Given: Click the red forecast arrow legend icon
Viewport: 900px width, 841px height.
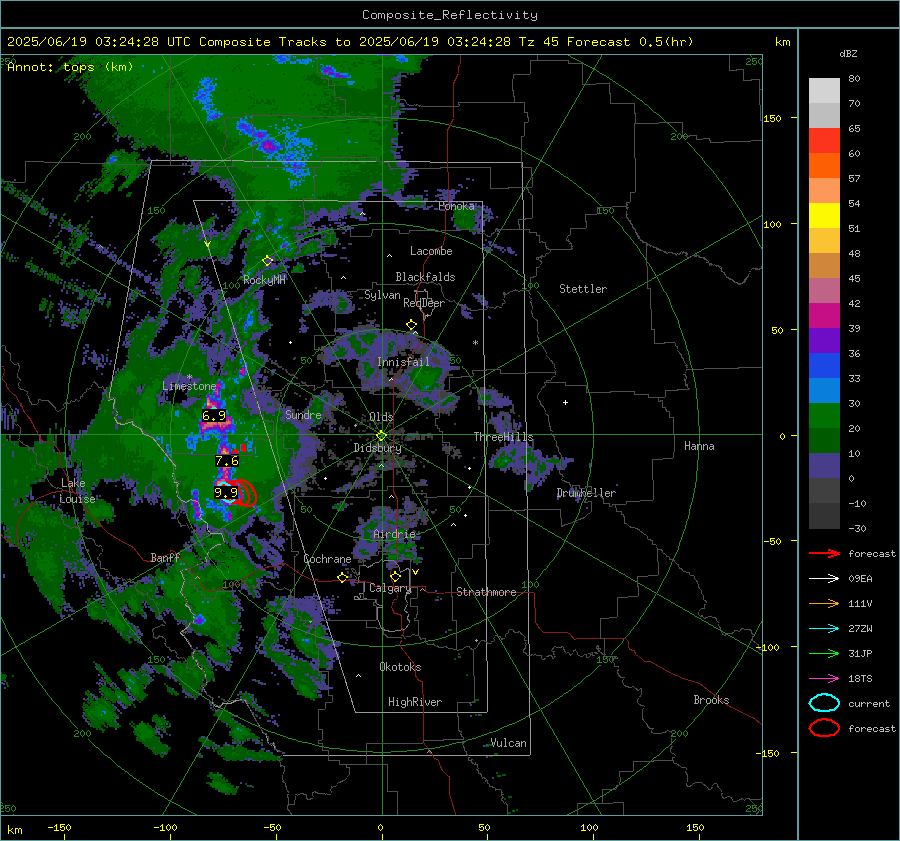Looking at the screenshot, I should click(x=824, y=553).
